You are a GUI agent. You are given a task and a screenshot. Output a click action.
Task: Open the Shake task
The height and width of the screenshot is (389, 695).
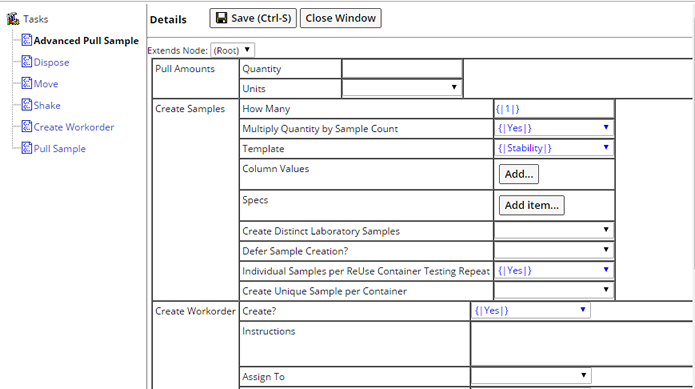click(x=47, y=105)
